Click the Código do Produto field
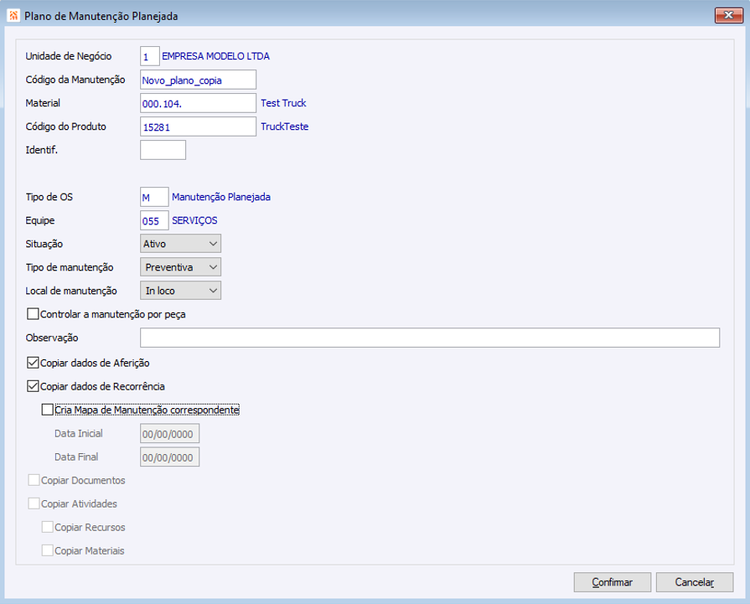 pyautogui.click(x=198, y=127)
